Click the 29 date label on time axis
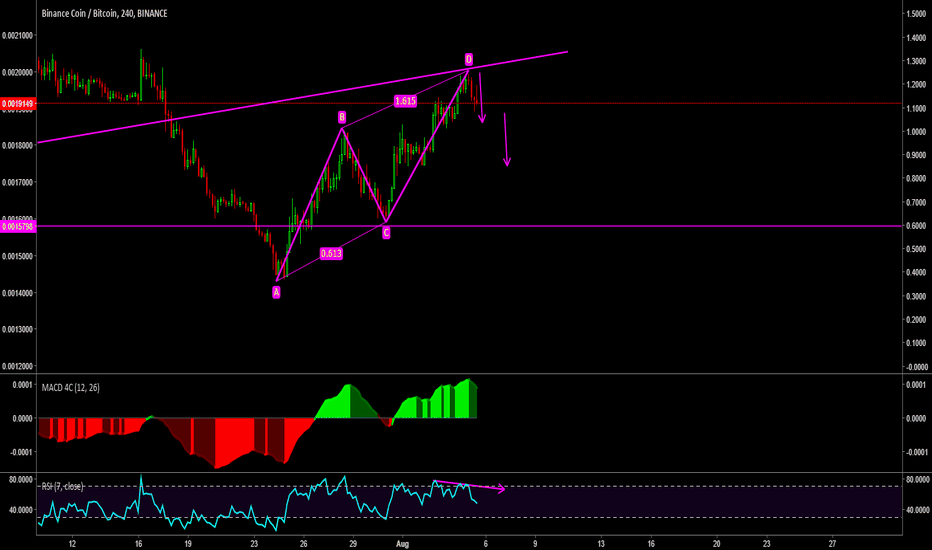The height and width of the screenshot is (550, 932). (x=353, y=543)
